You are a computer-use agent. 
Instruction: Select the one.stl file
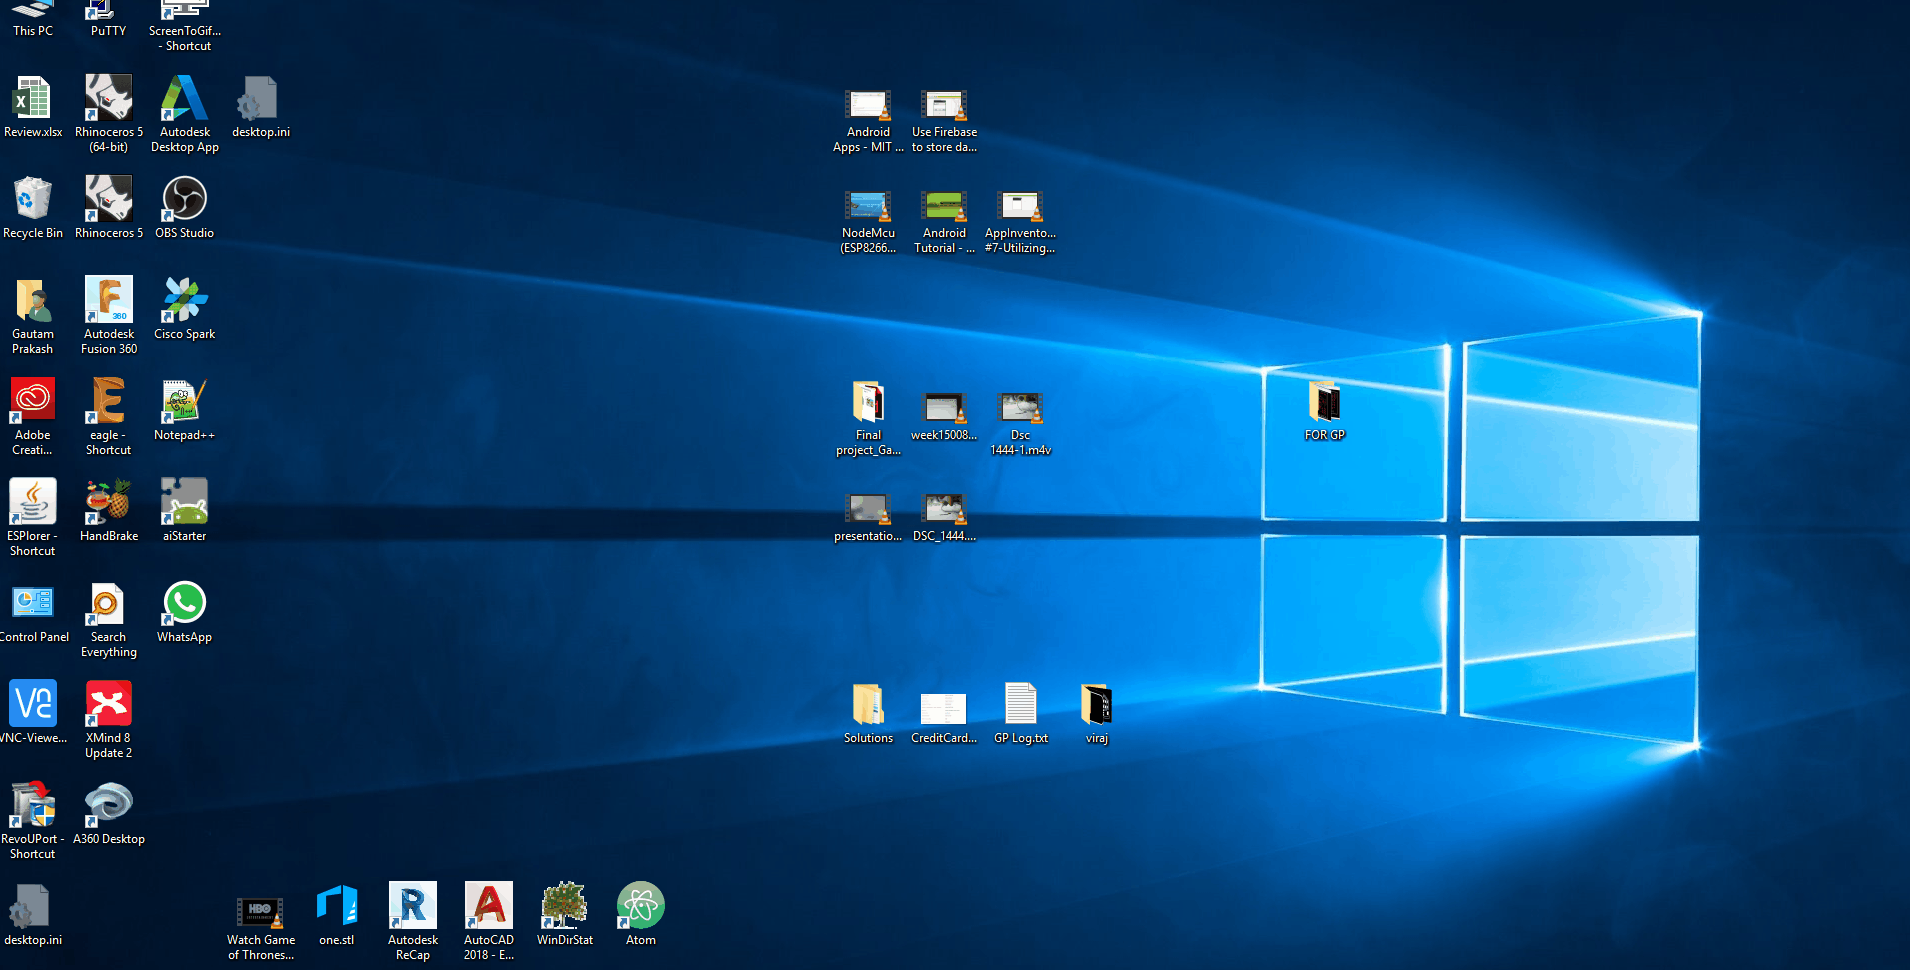(337, 915)
